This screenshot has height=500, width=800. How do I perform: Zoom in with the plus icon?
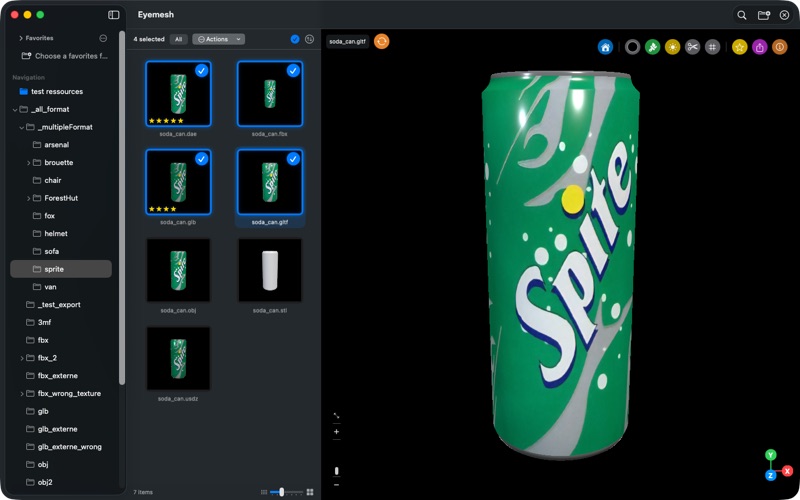tap(336, 432)
